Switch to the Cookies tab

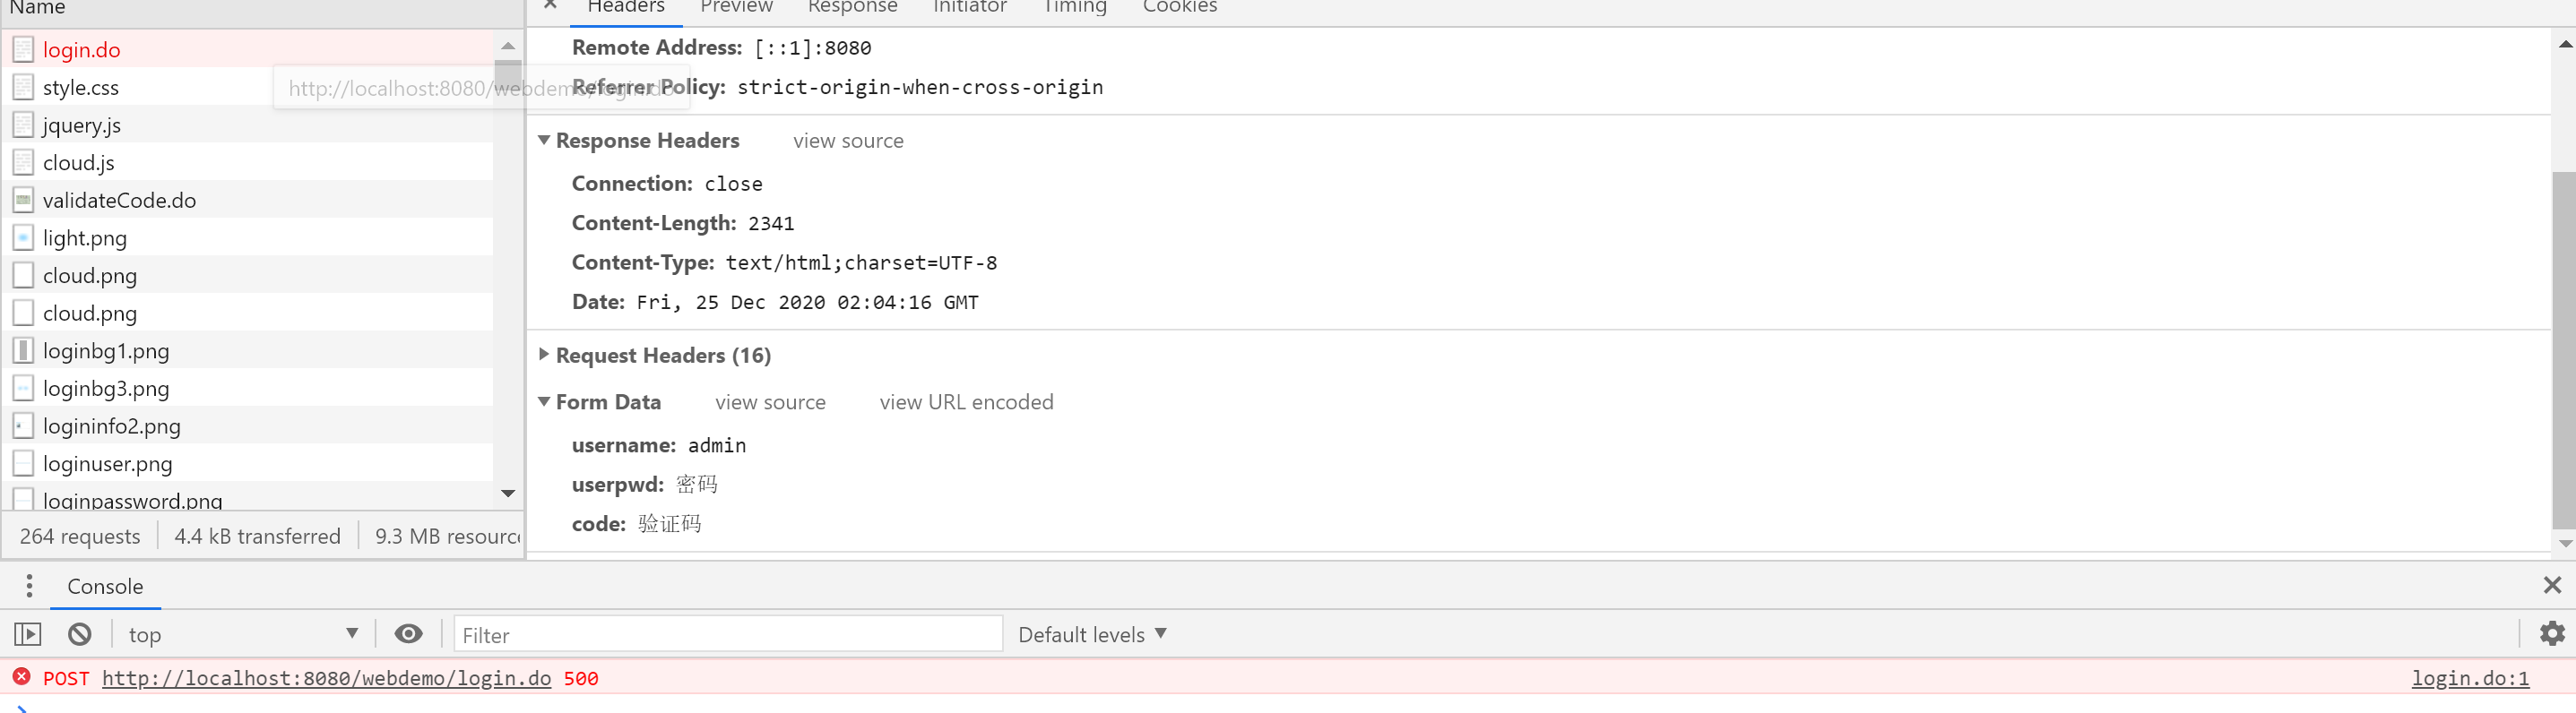(1179, 7)
